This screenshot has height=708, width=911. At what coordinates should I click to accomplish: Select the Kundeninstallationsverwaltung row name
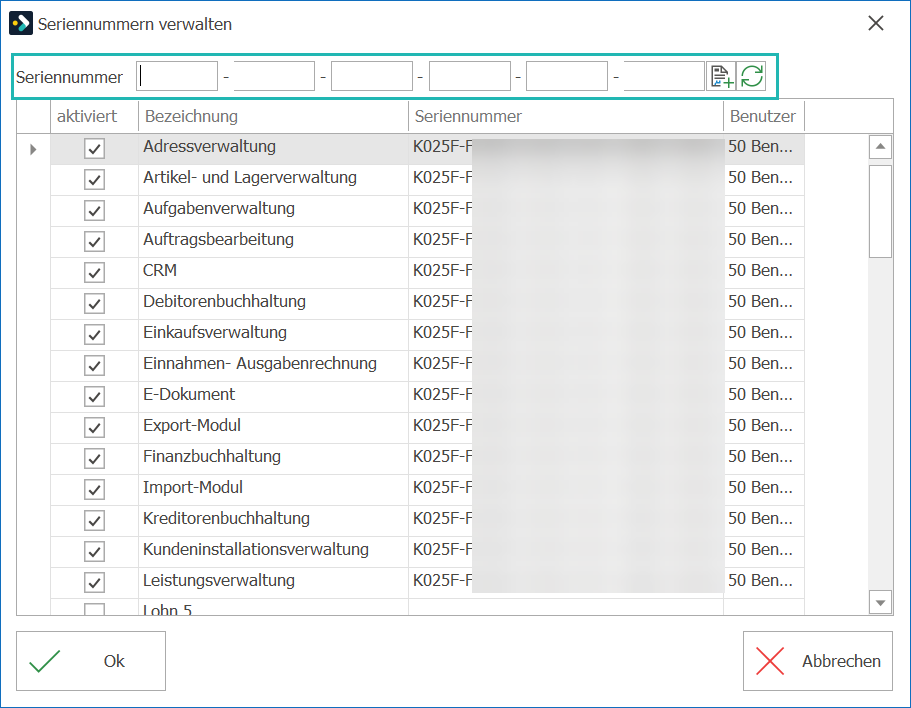coord(256,549)
